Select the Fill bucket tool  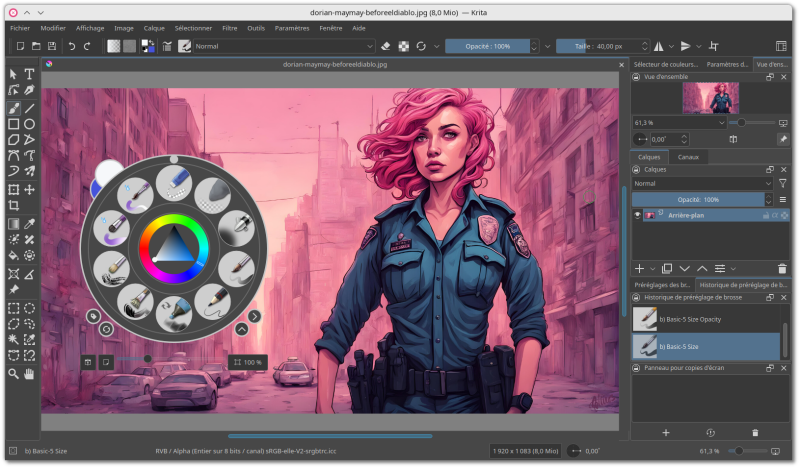coord(13,256)
